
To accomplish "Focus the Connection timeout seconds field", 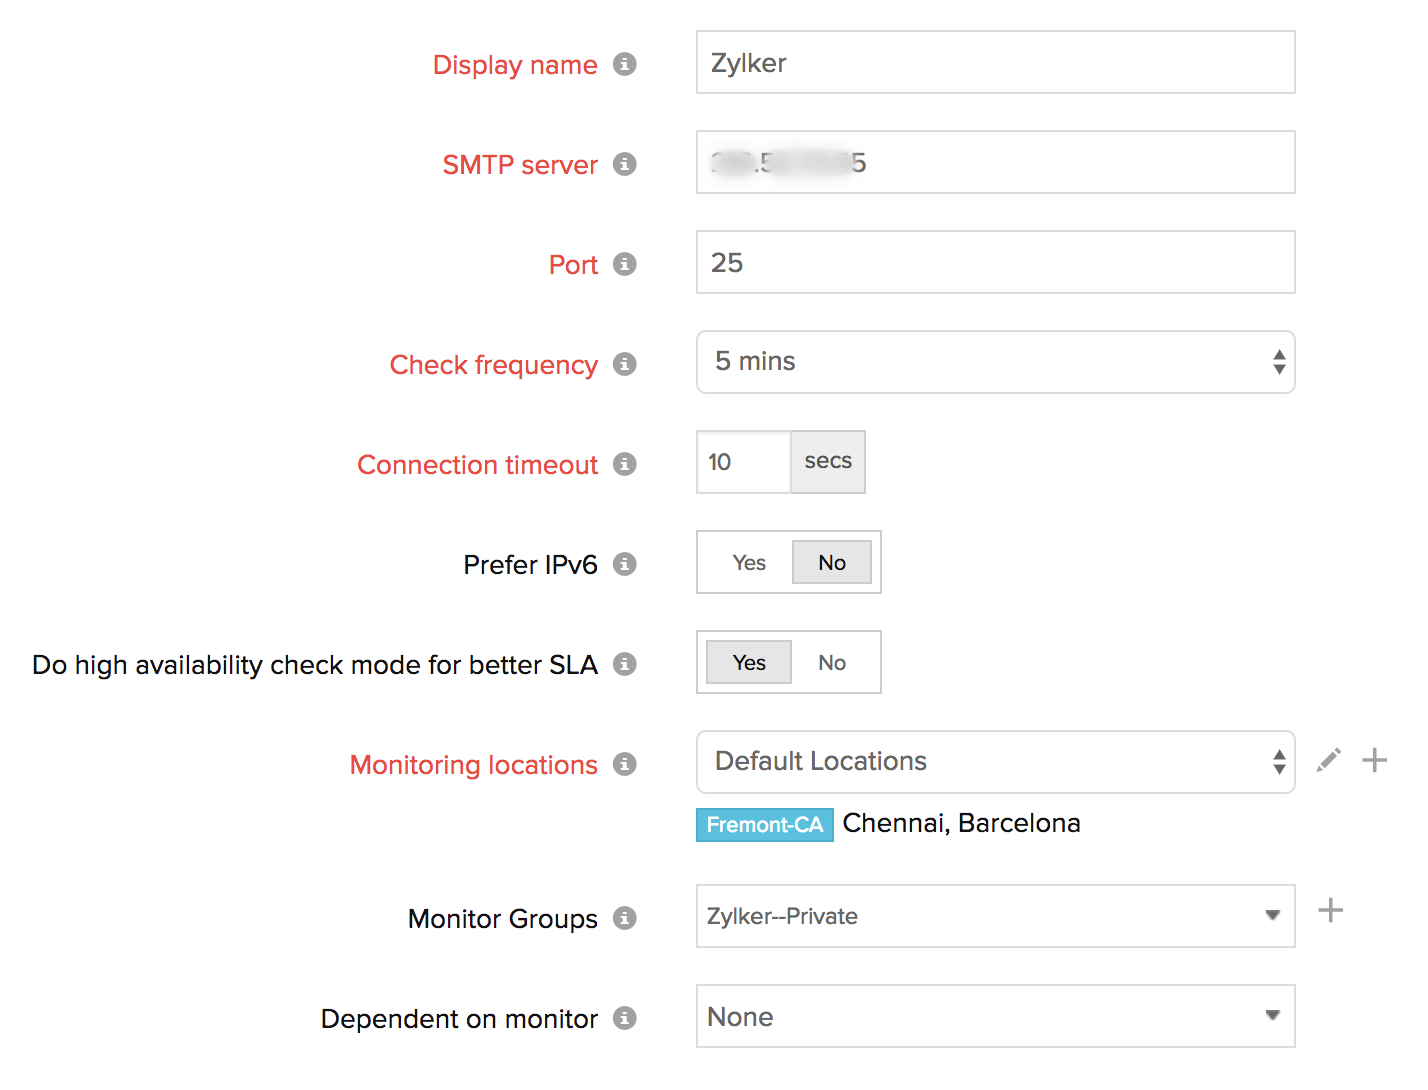I will click(x=743, y=462).
